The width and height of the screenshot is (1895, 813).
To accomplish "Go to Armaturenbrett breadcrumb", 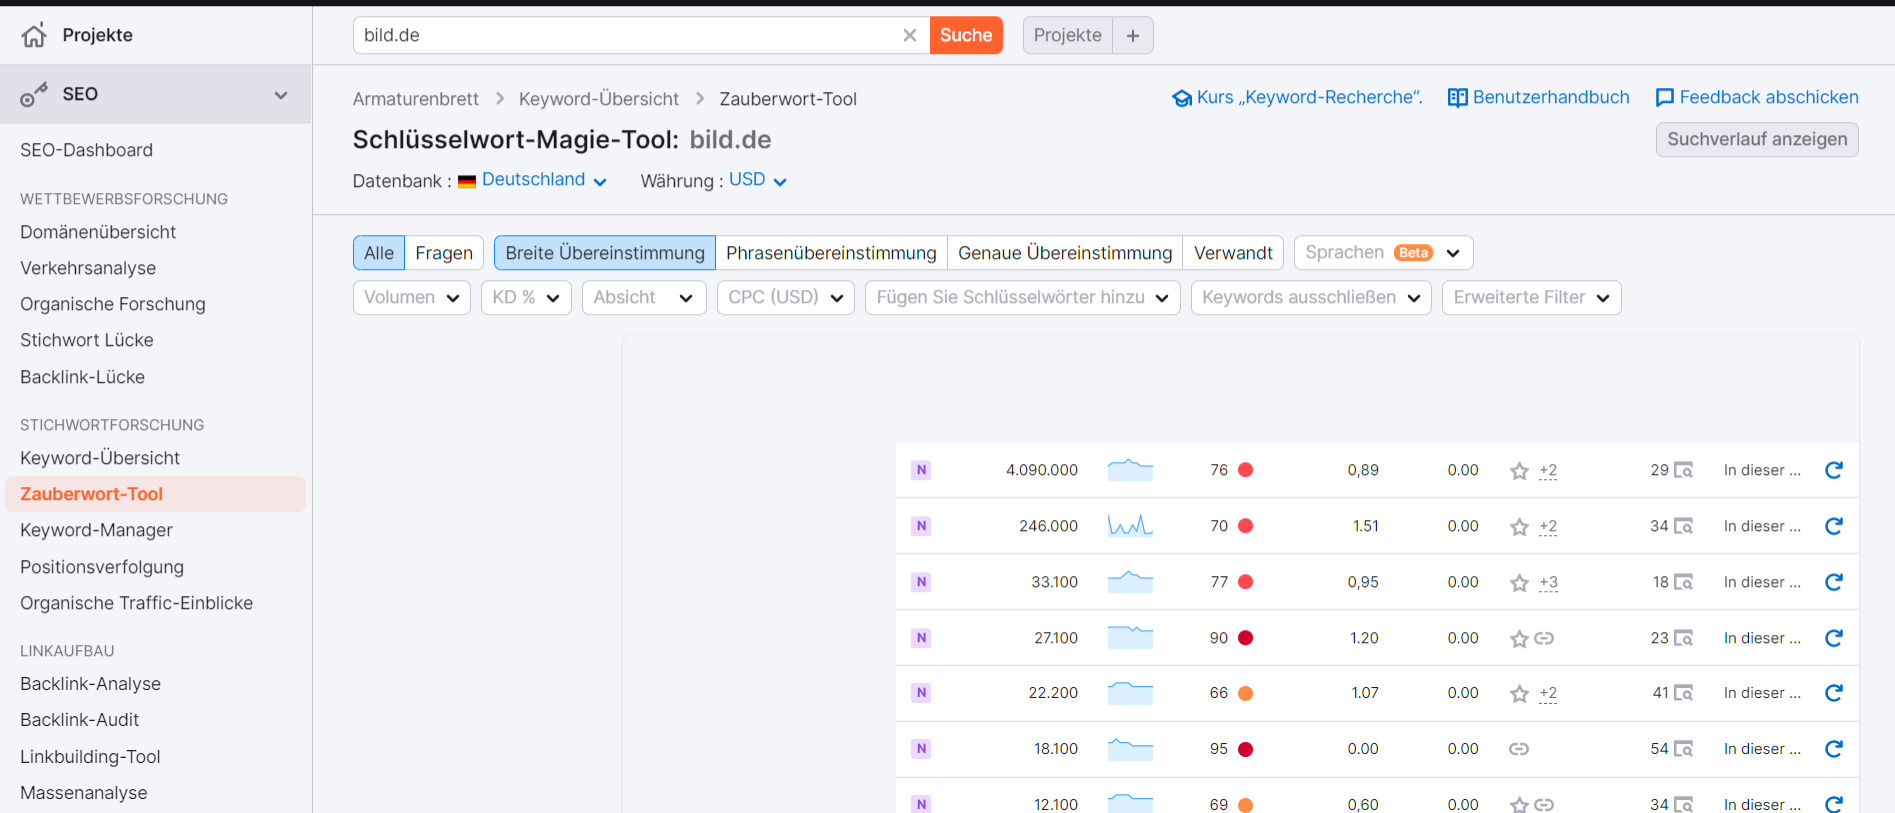I will (416, 99).
